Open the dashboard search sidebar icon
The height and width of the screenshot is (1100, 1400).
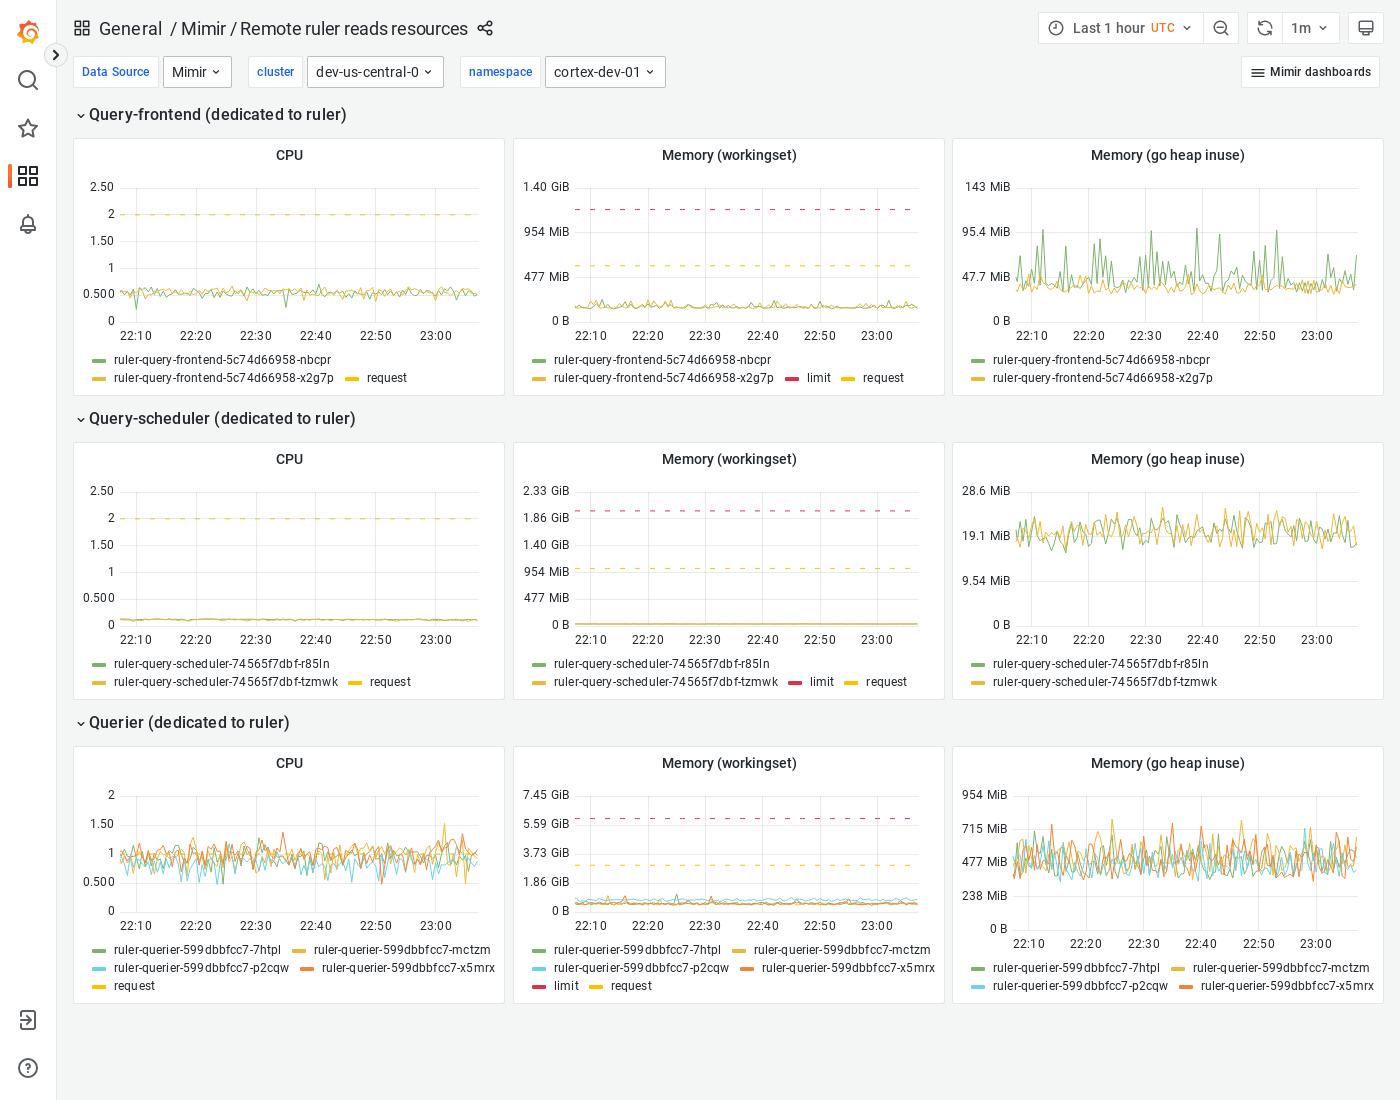27,80
